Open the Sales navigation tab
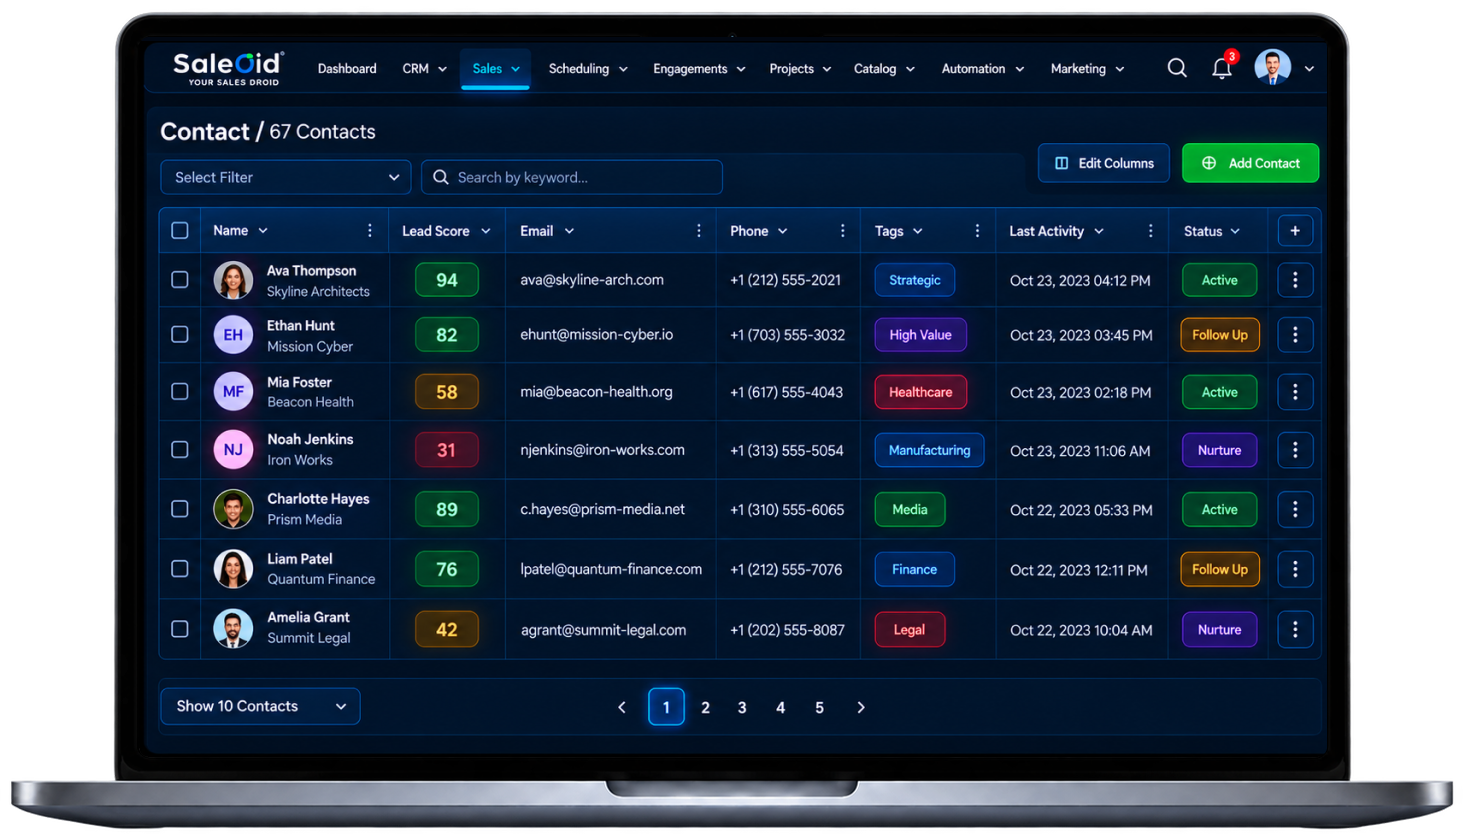Screen dimensions: 1463x834 click(x=496, y=69)
